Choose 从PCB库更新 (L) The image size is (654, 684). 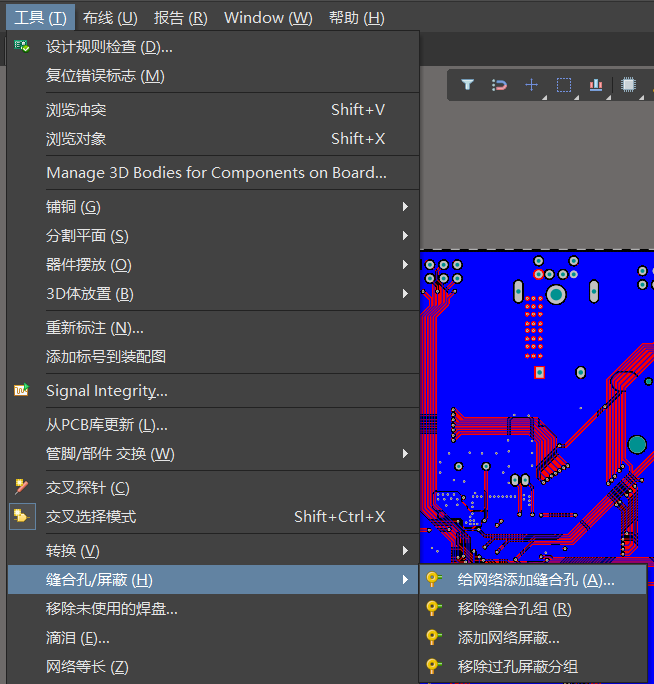point(213,425)
